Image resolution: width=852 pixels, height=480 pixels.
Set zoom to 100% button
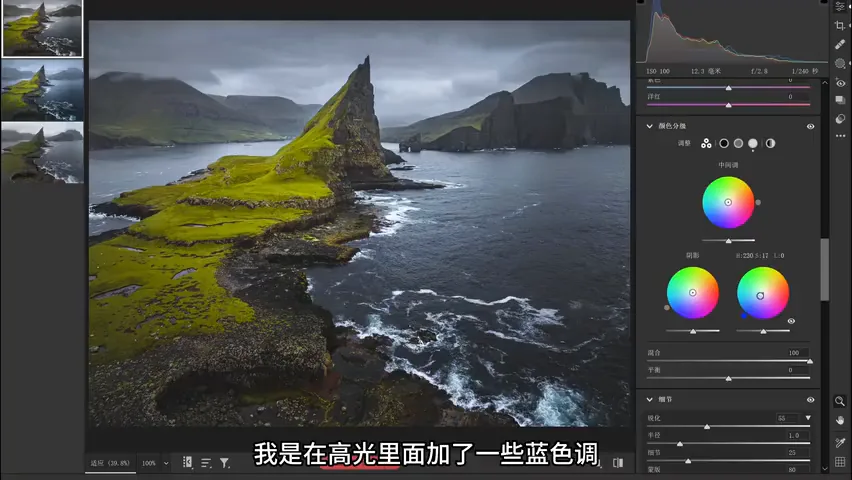(x=149, y=464)
